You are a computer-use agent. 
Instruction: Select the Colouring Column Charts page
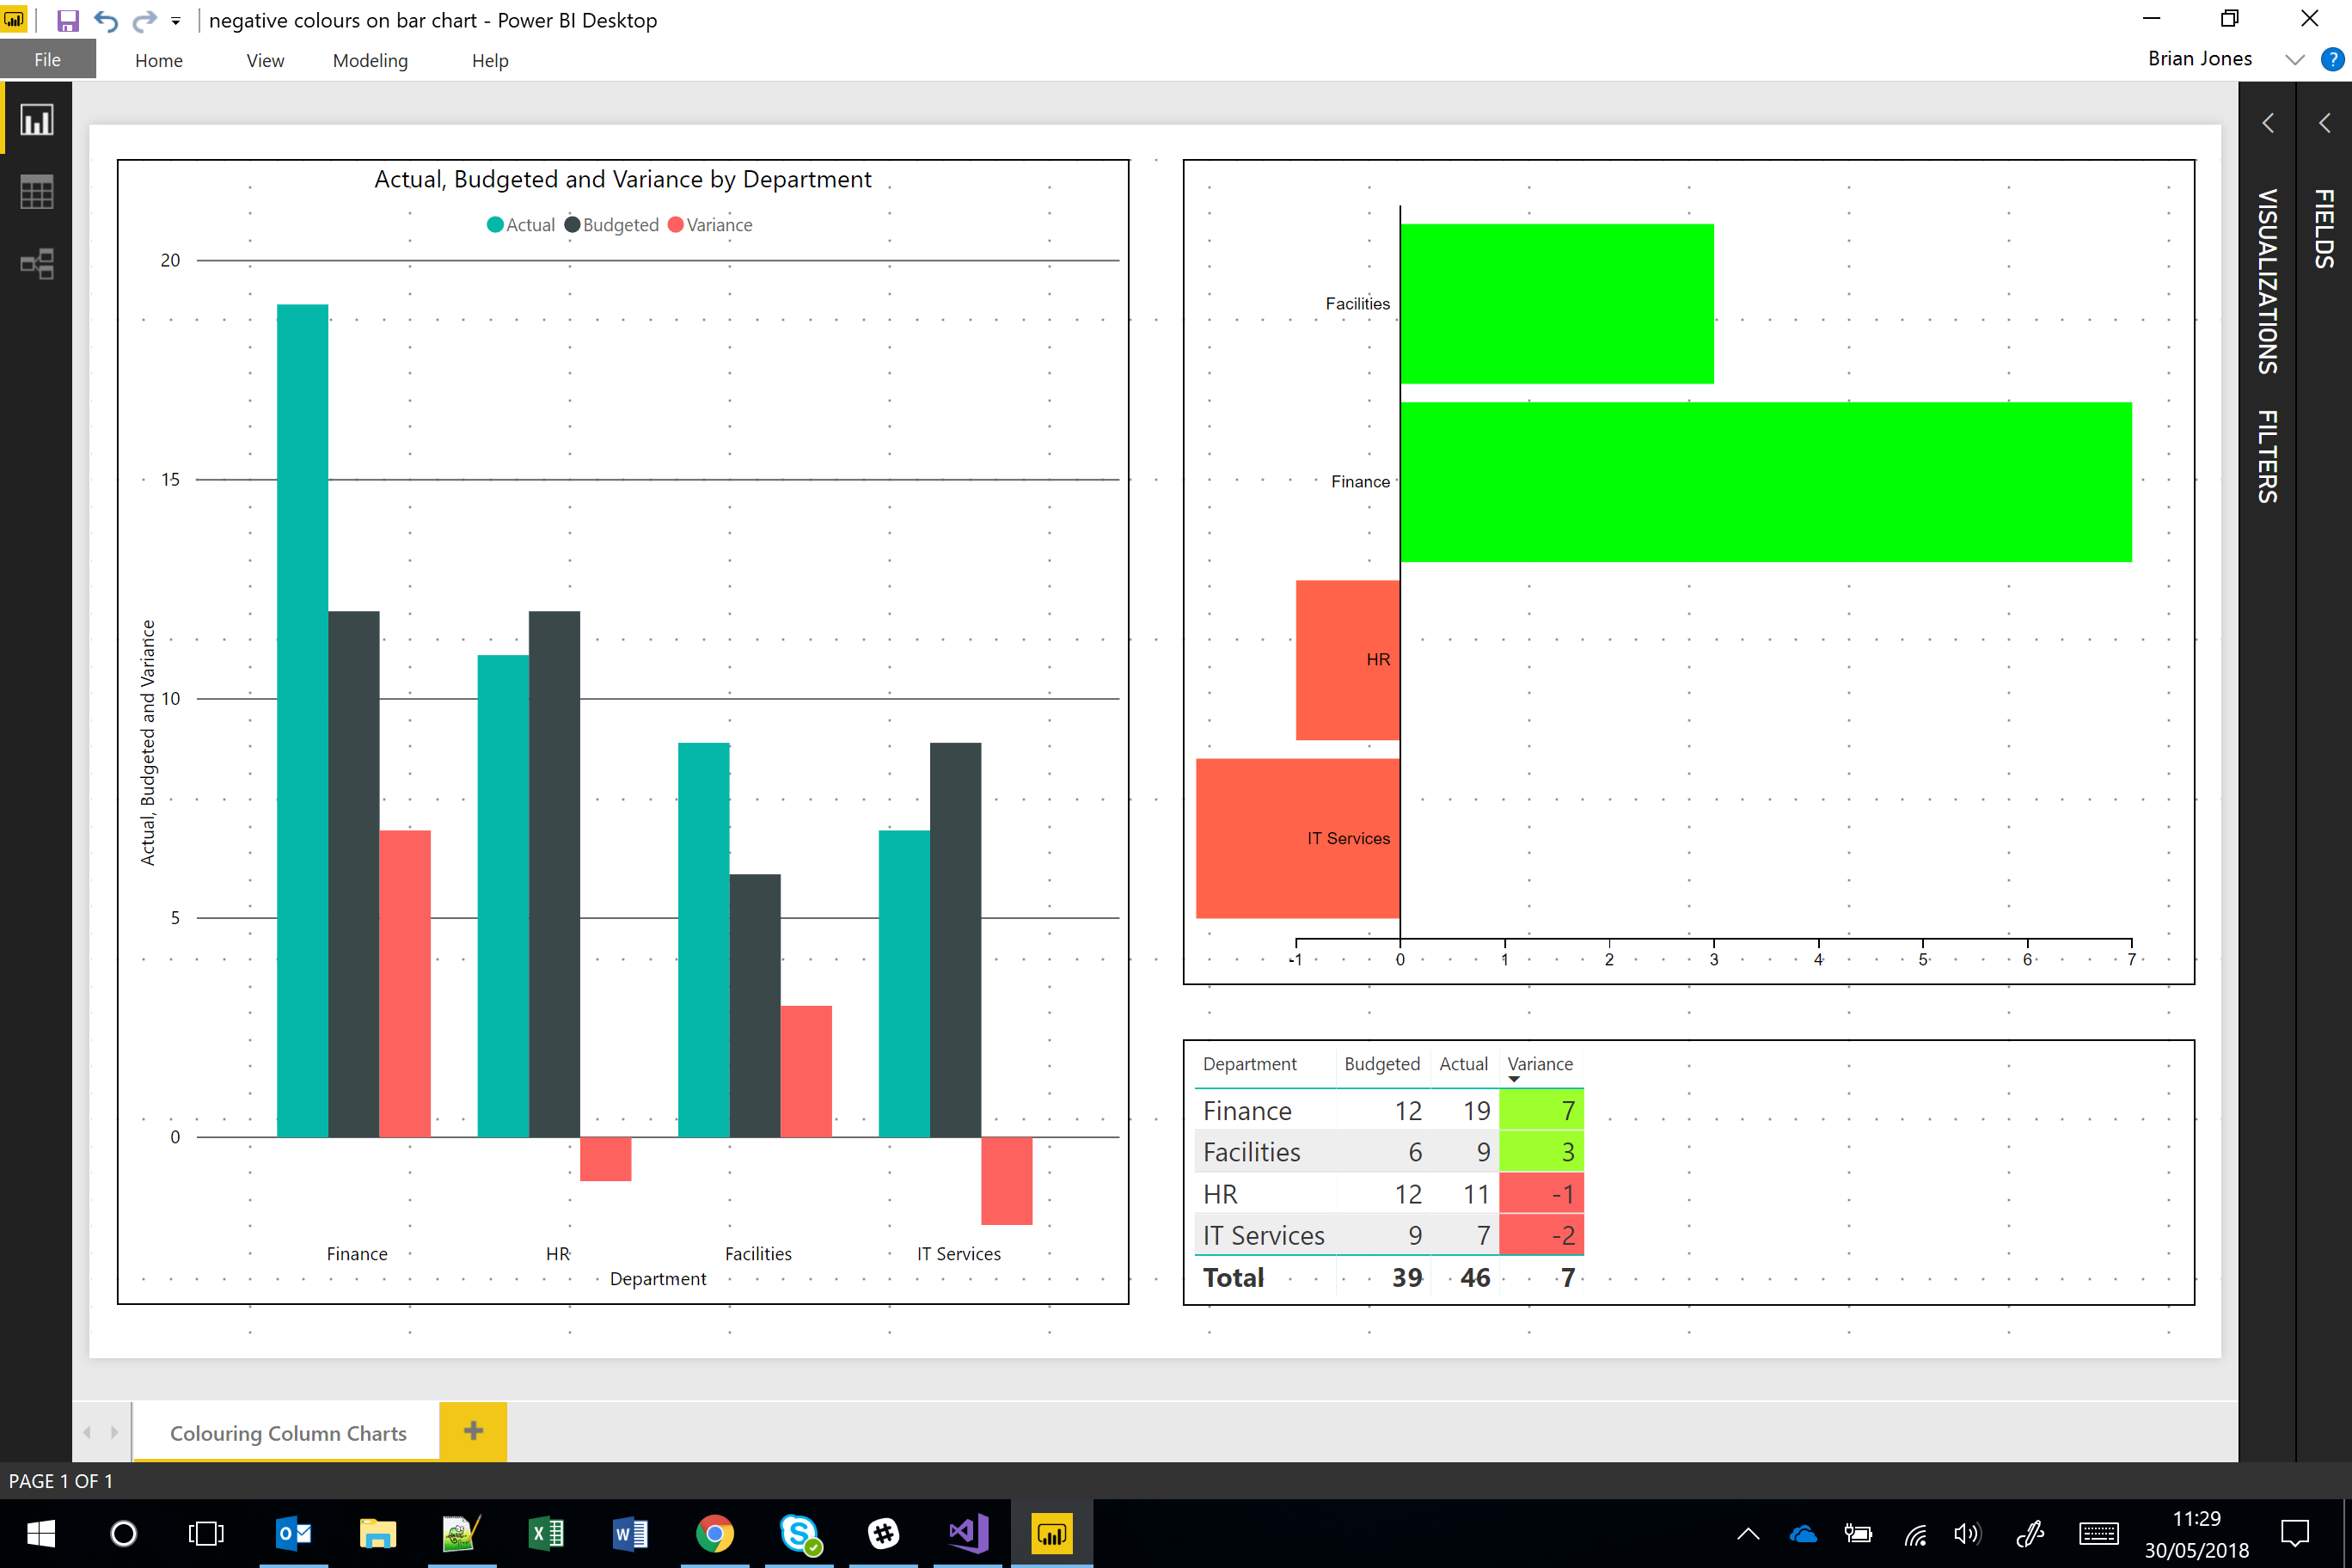(287, 1432)
